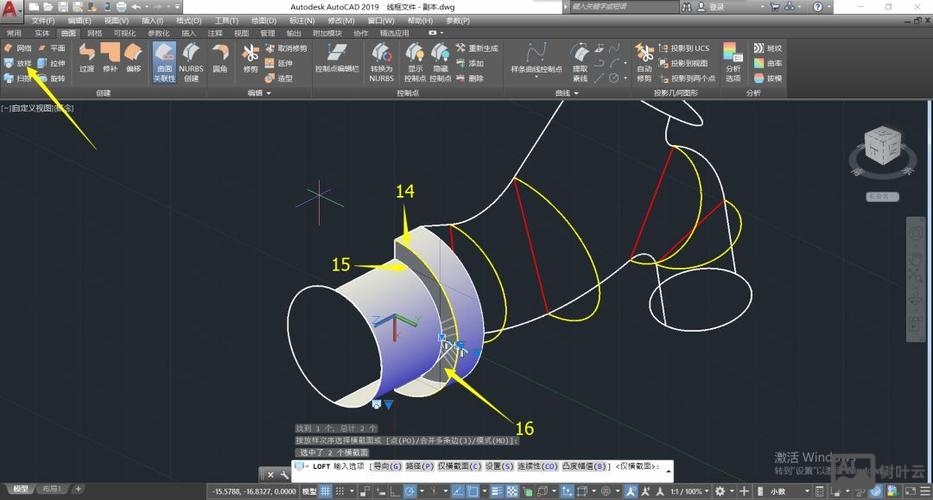The width and height of the screenshot is (933, 500).
Task: Click 仅横截面(C) command option
Action: point(459,467)
